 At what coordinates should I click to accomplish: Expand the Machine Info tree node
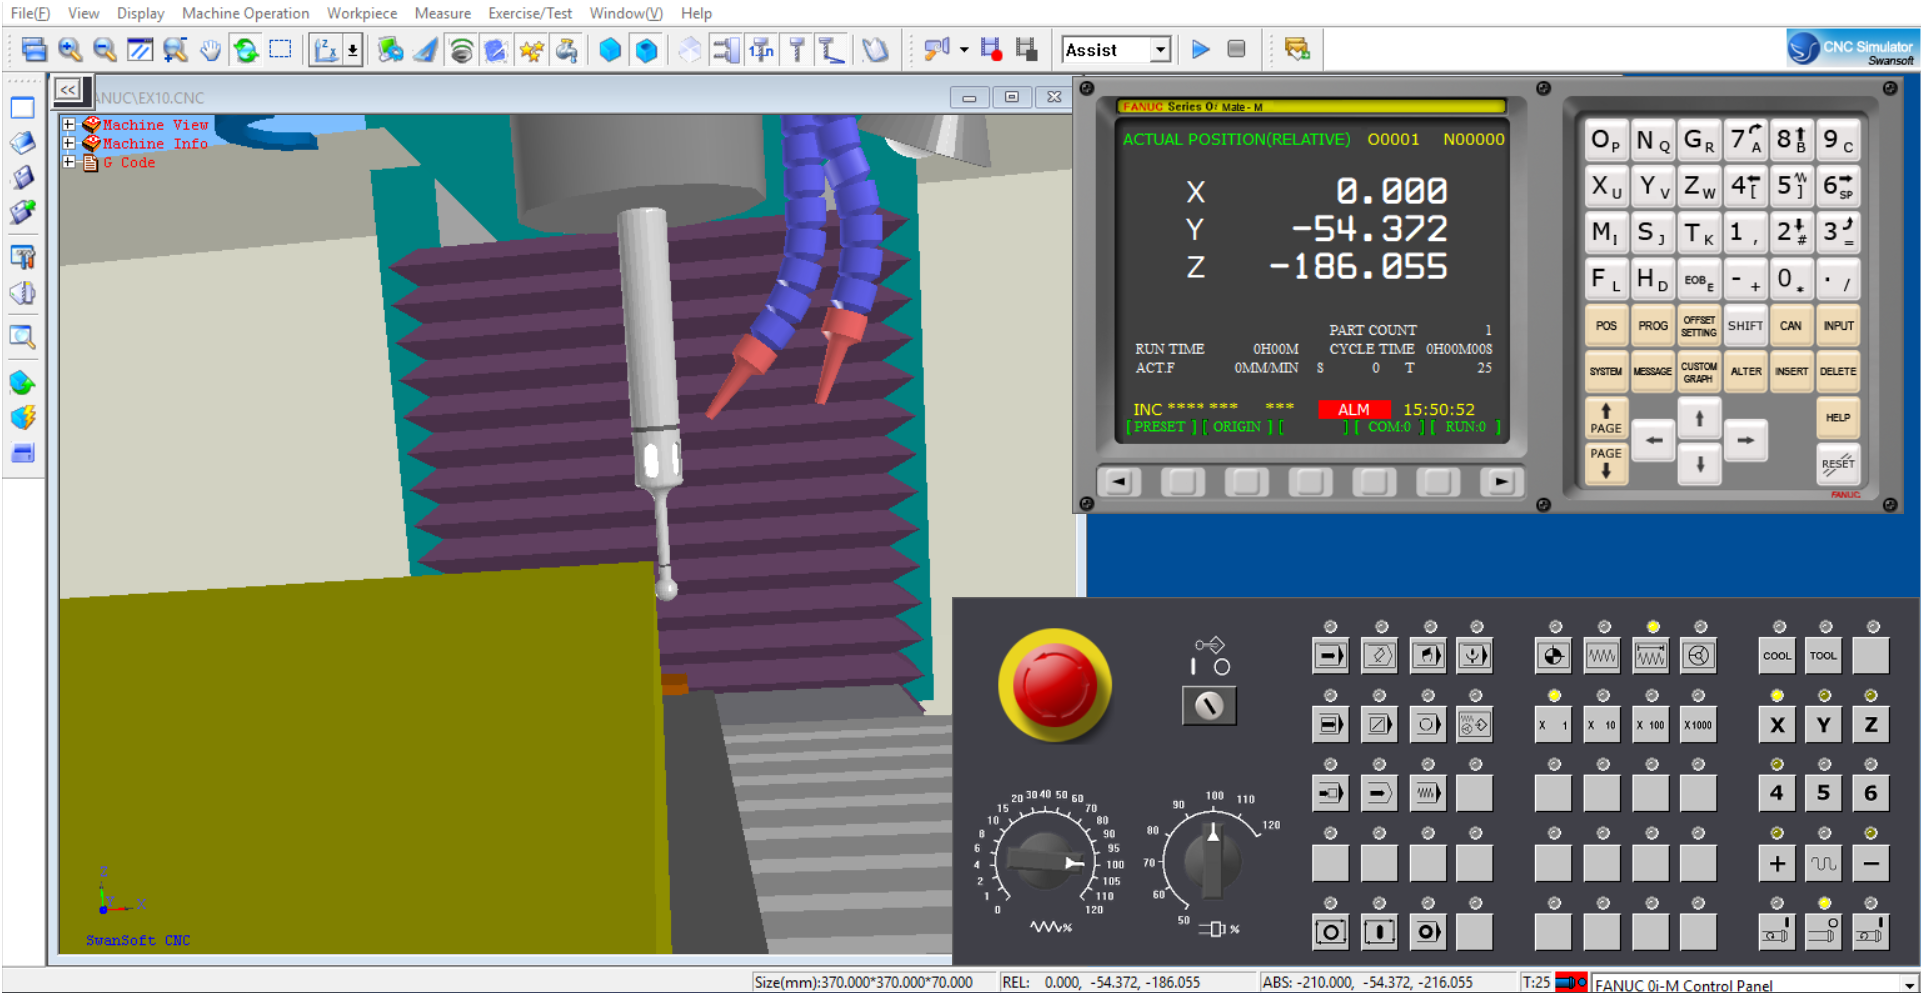click(69, 144)
